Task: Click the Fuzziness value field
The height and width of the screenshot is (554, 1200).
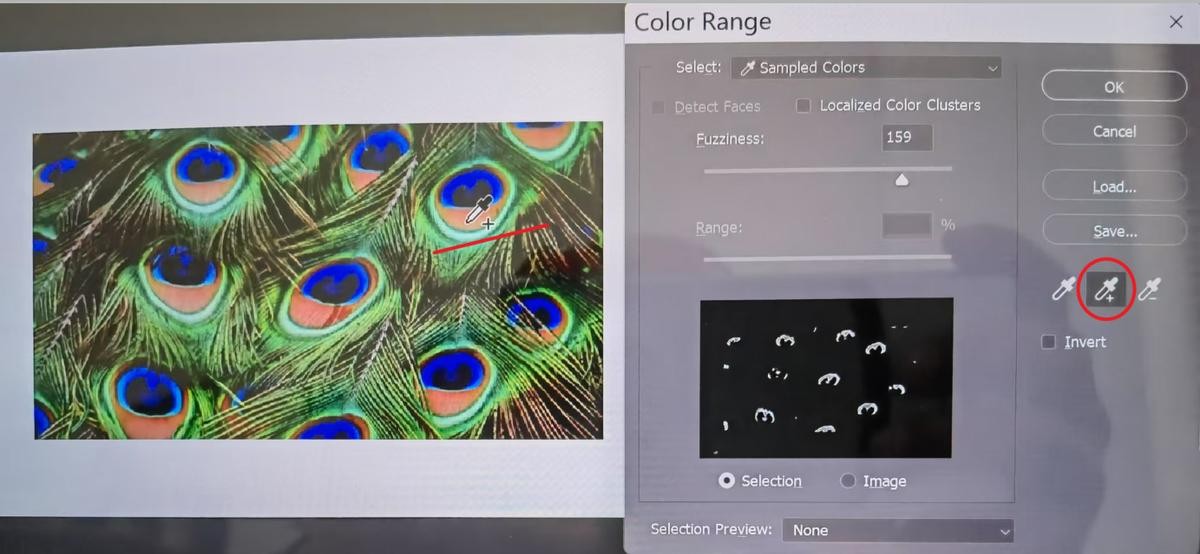Action: [907, 138]
